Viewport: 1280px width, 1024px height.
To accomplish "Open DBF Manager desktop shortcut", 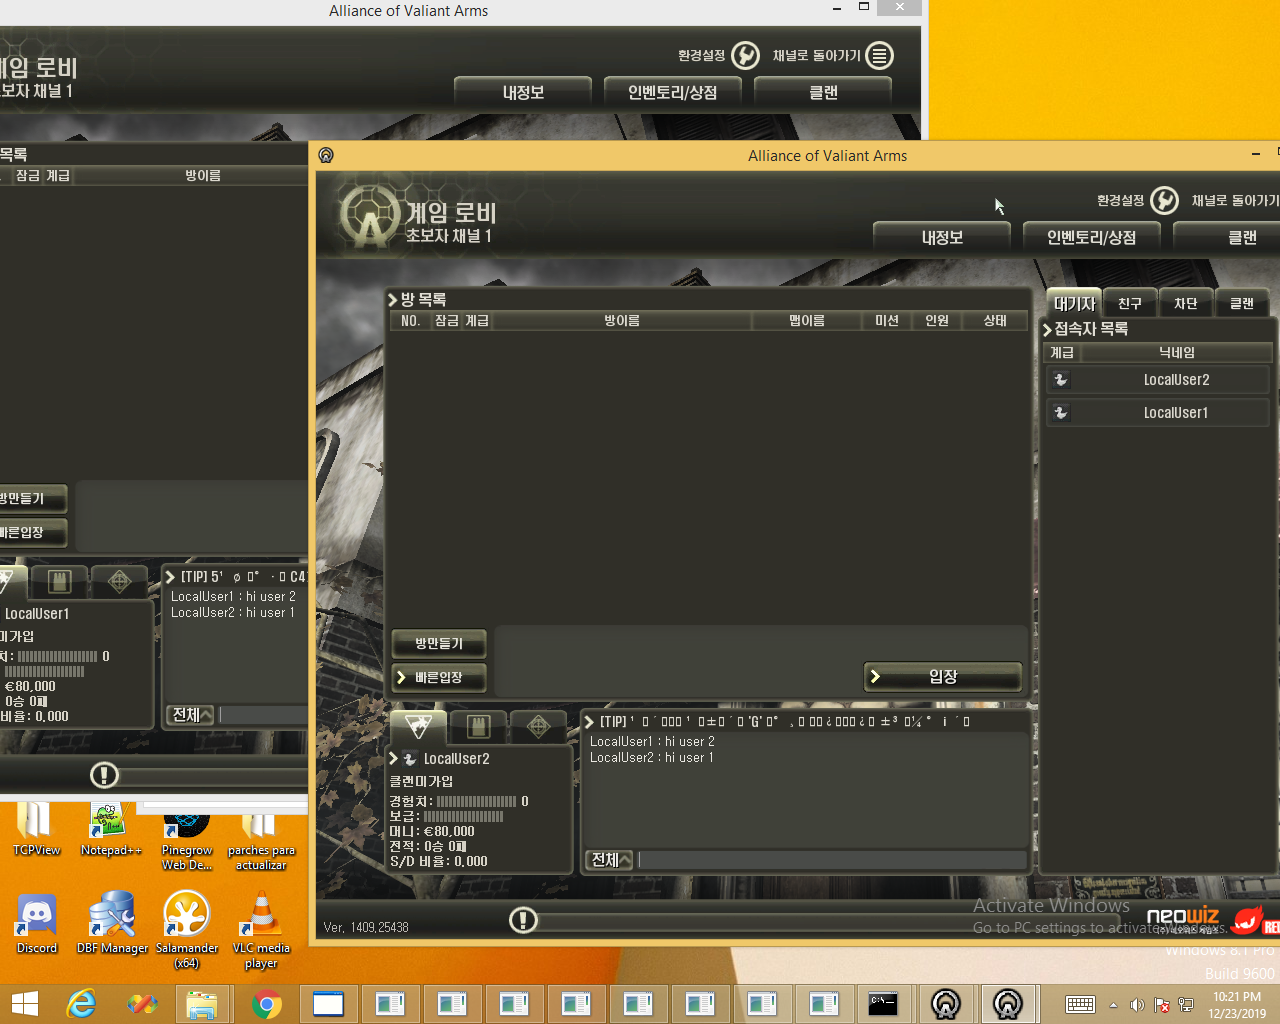I will [112, 922].
